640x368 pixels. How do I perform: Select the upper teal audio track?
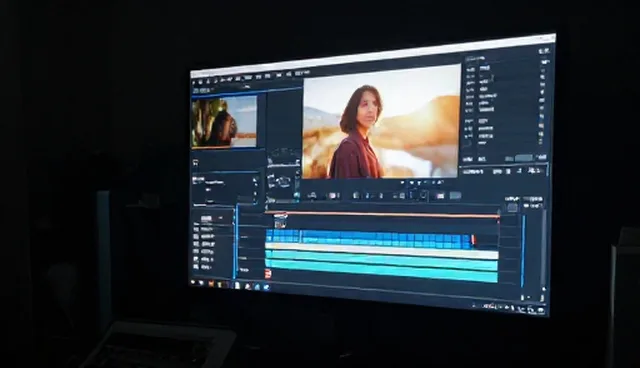pyautogui.click(x=382, y=260)
